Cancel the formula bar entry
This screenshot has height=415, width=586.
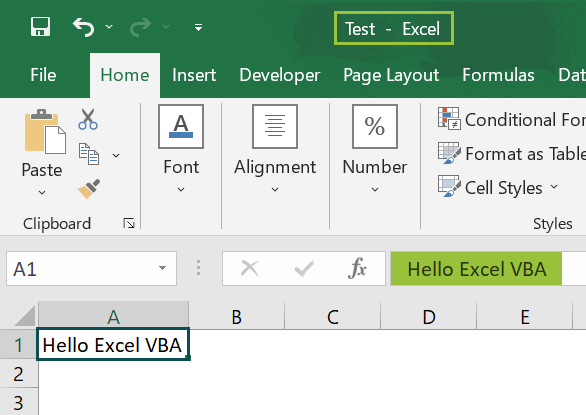[x=250, y=268]
